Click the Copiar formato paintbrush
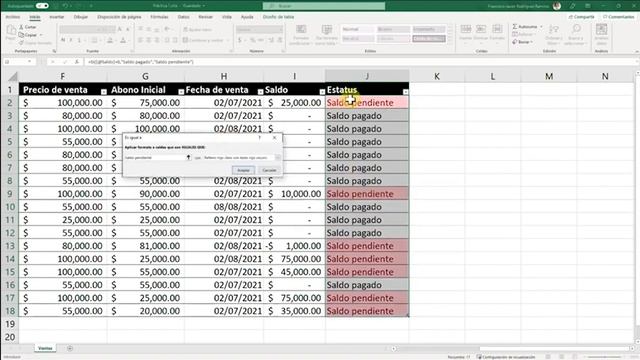The height and width of the screenshot is (360, 640). pos(36,42)
